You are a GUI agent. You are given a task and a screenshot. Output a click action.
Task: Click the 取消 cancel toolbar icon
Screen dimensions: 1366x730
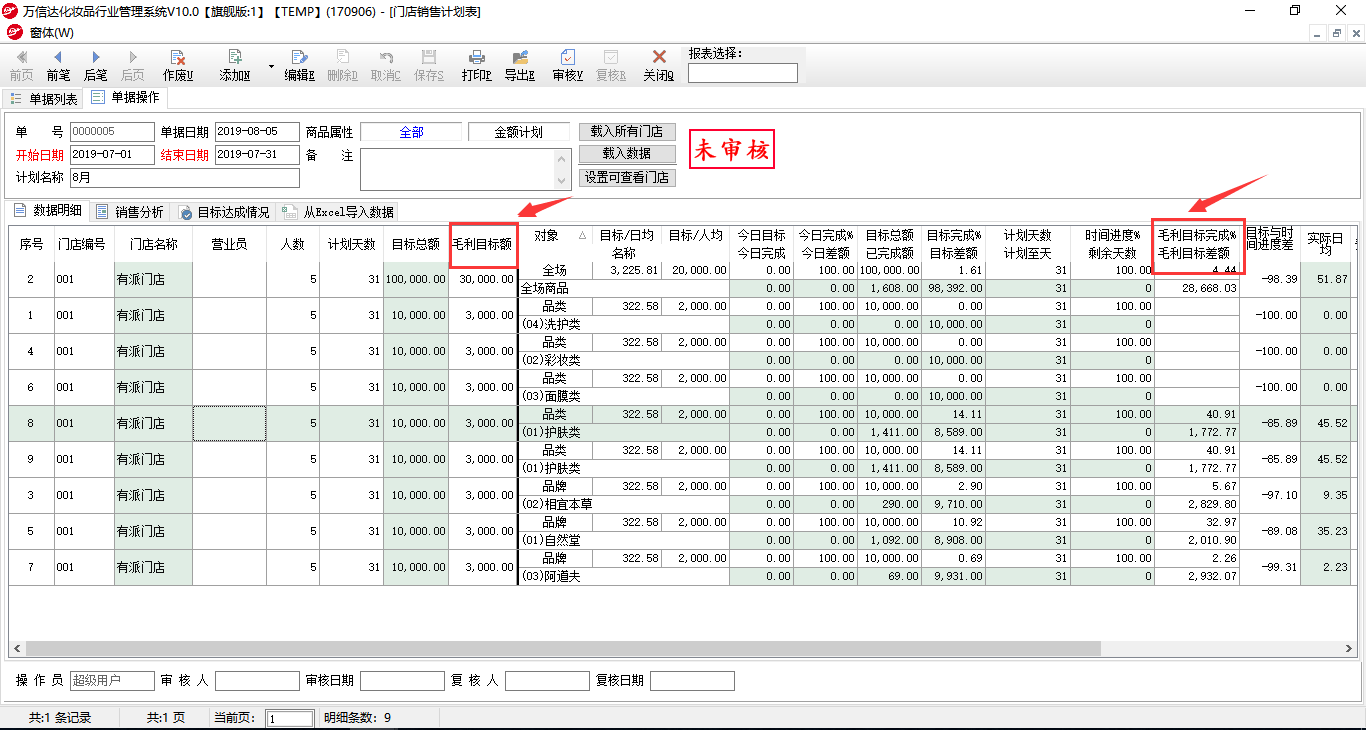click(385, 65)
